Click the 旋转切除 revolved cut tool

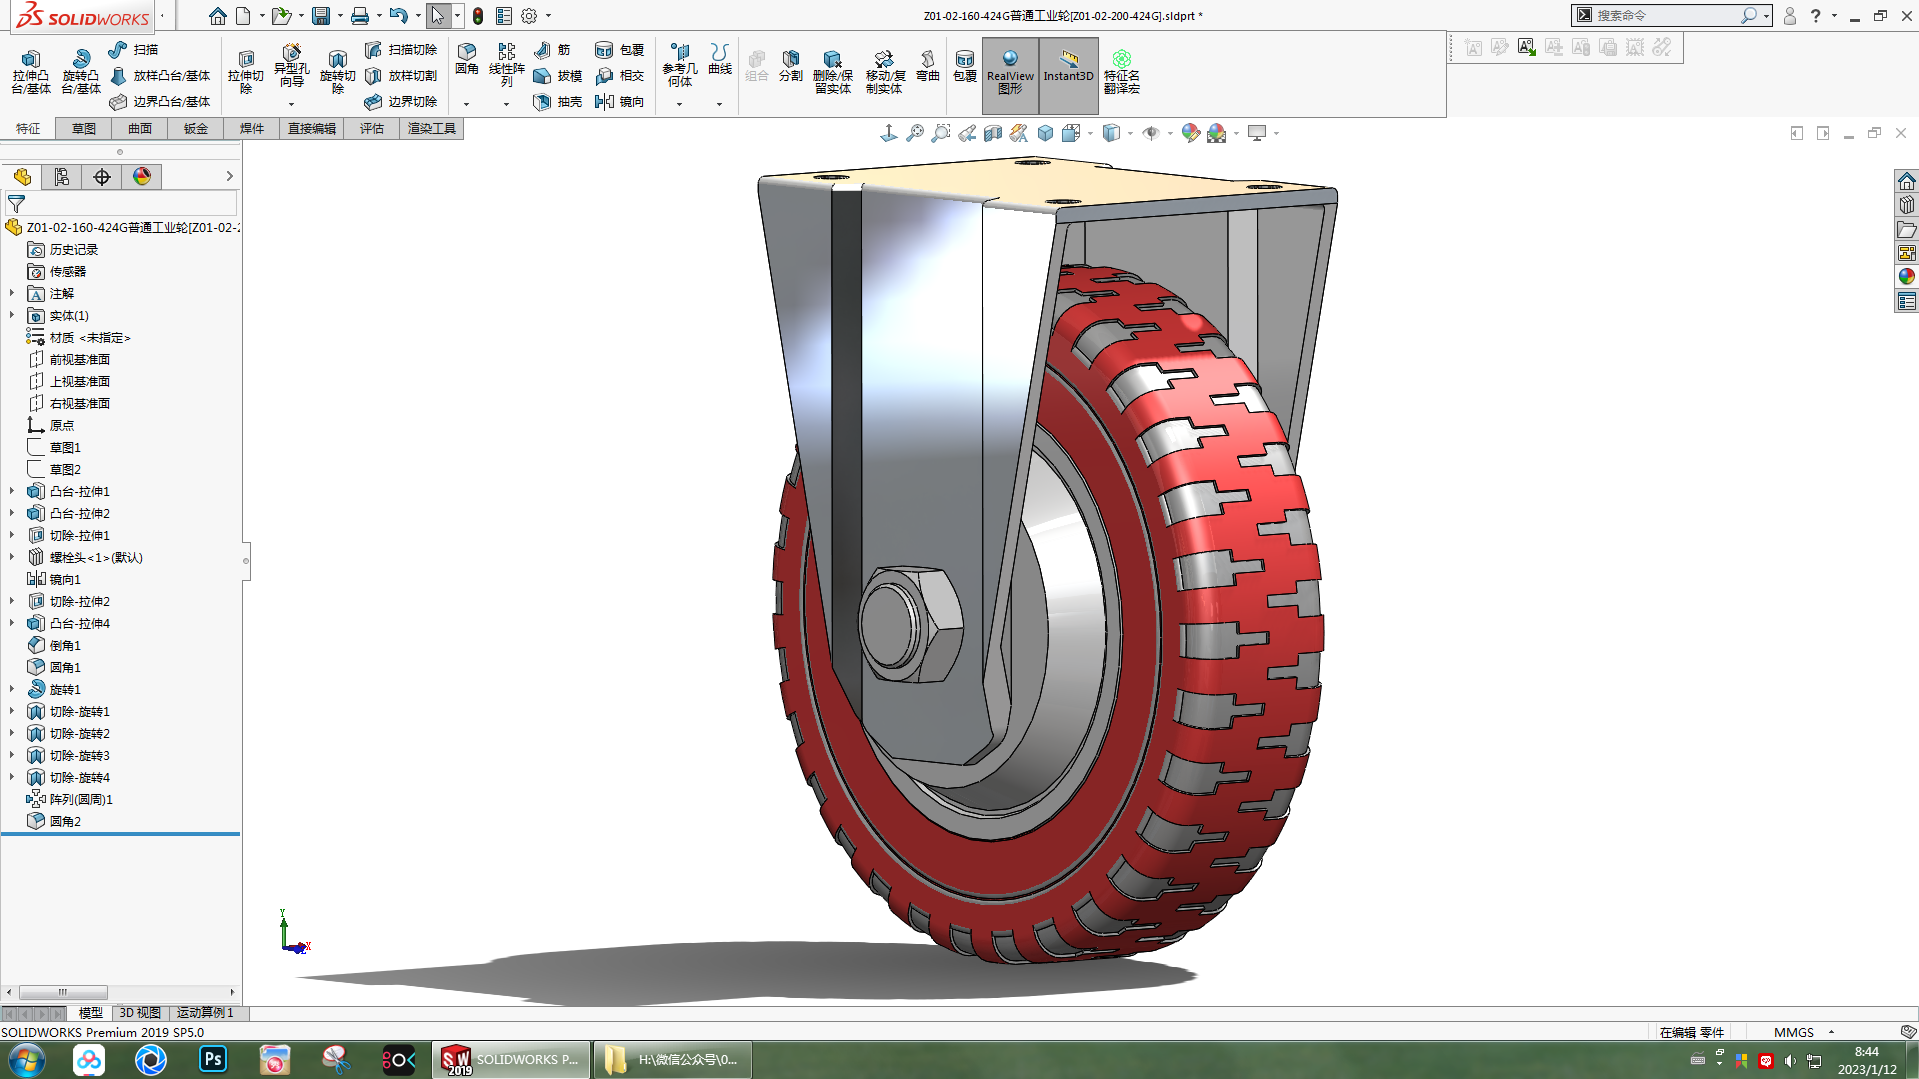(338, 72)
